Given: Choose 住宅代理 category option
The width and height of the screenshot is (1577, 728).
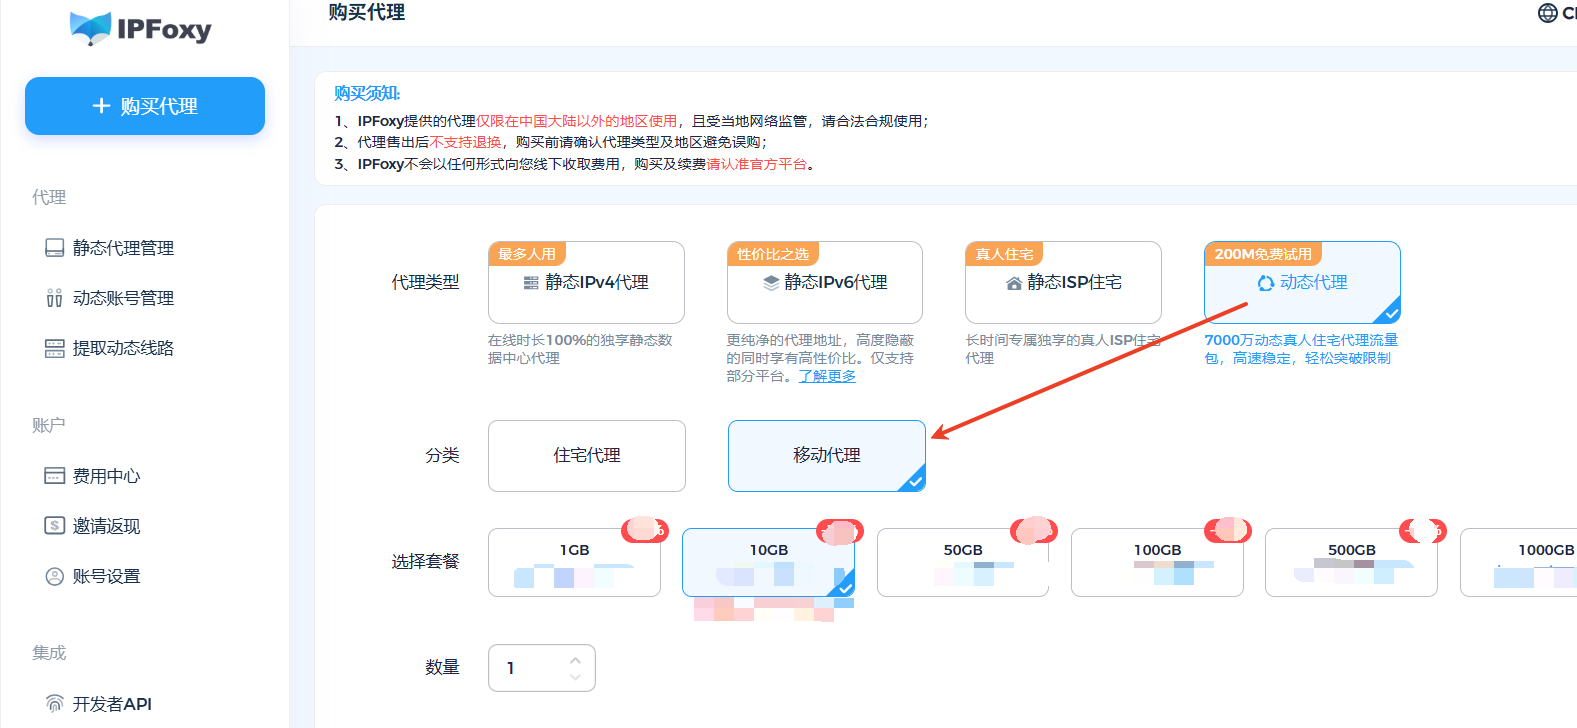Looking at the screenshot, I should click(x=587, y=456).
